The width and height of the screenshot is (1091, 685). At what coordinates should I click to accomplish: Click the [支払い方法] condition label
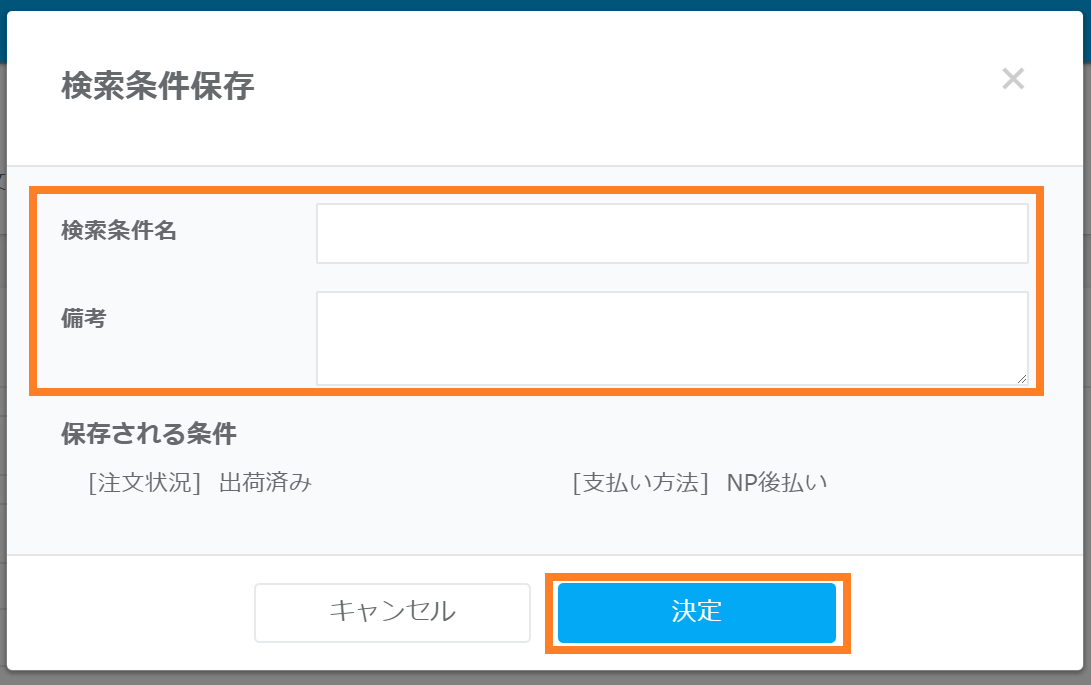pyautogui.click(x=640, y=483)
